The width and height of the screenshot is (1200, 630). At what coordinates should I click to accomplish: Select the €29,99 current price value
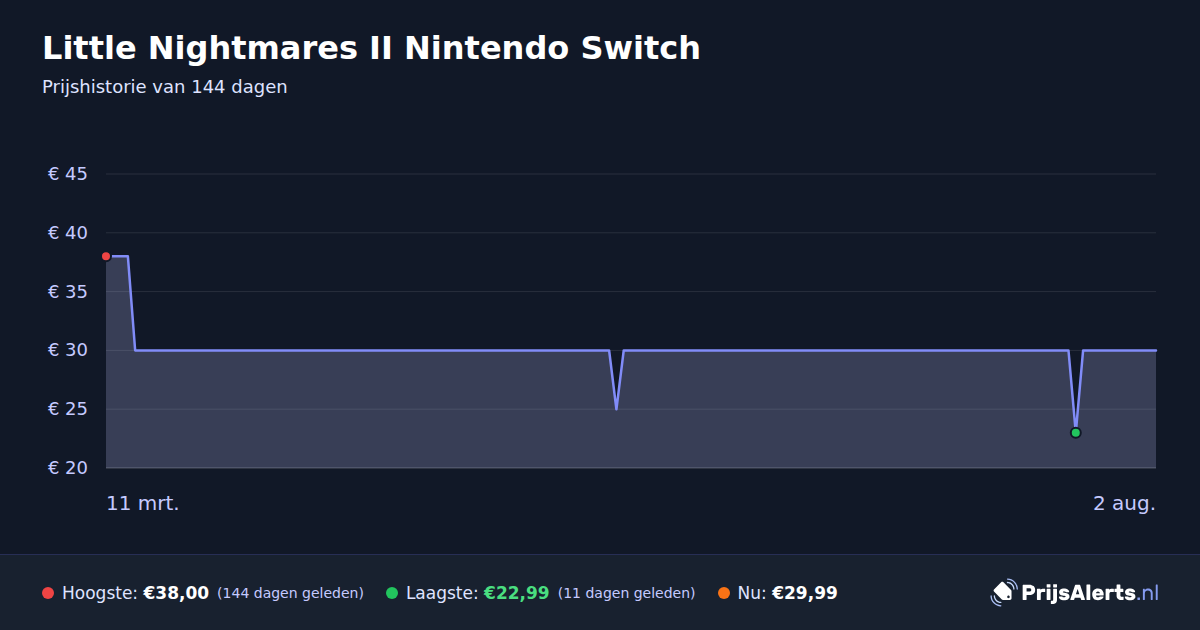point(804,593)
